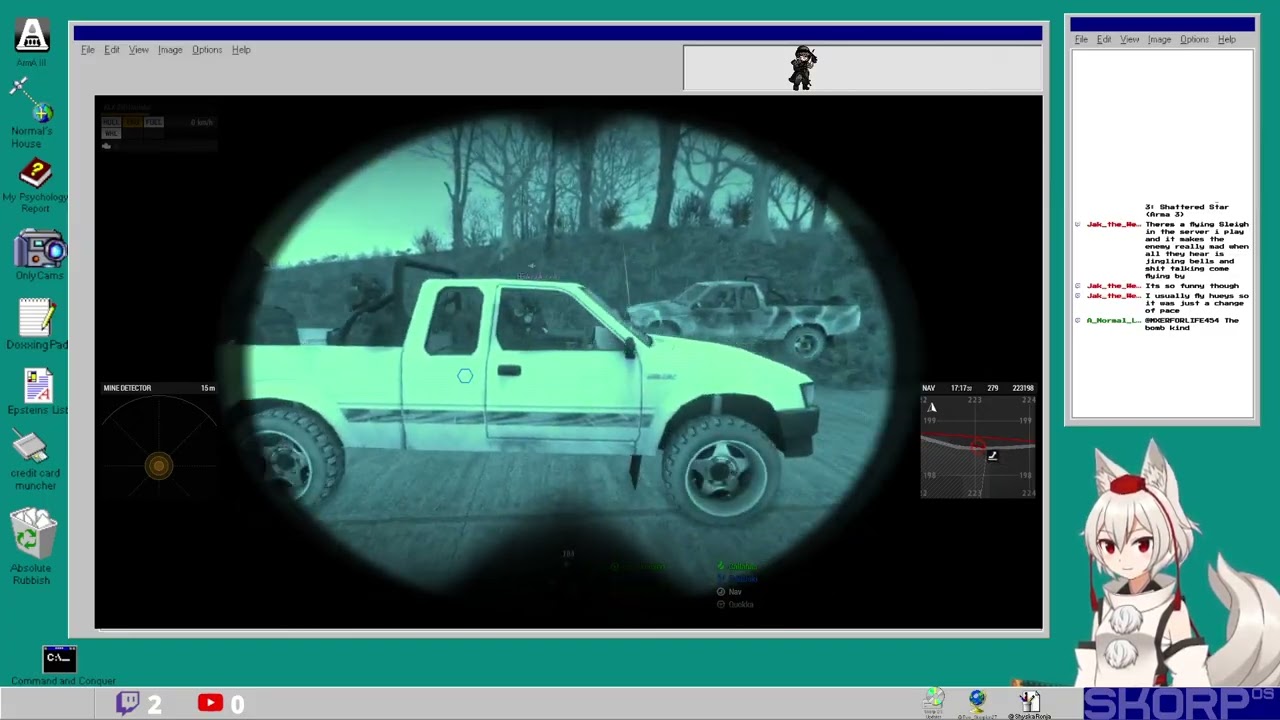The image size is (1280, 720).
Task: Open Image menu in the game window
Action: click(170, 50)
